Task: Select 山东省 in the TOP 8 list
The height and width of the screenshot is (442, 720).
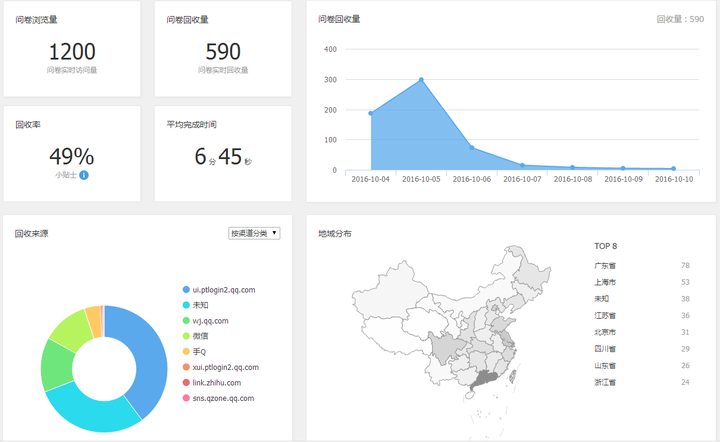Action: [605, 365]
